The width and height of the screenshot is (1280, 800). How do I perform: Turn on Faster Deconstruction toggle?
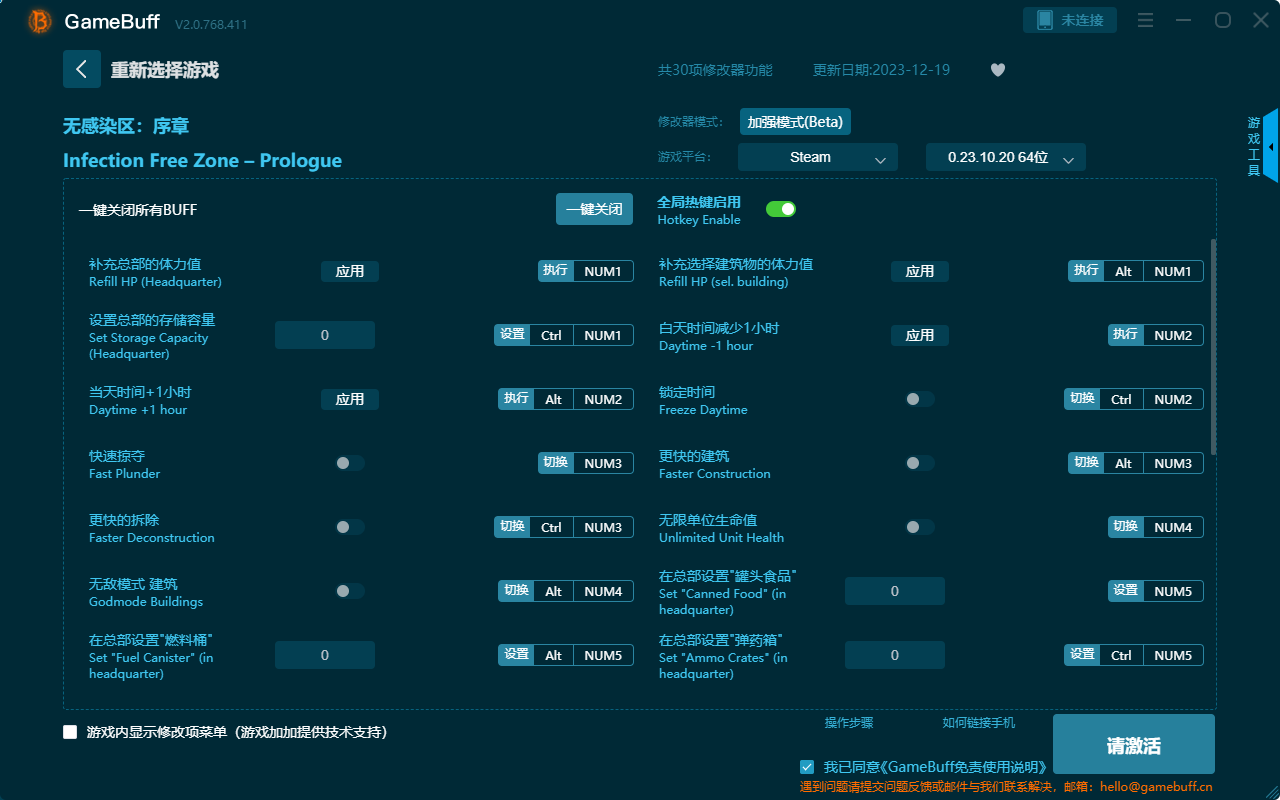tap(350, 527)
